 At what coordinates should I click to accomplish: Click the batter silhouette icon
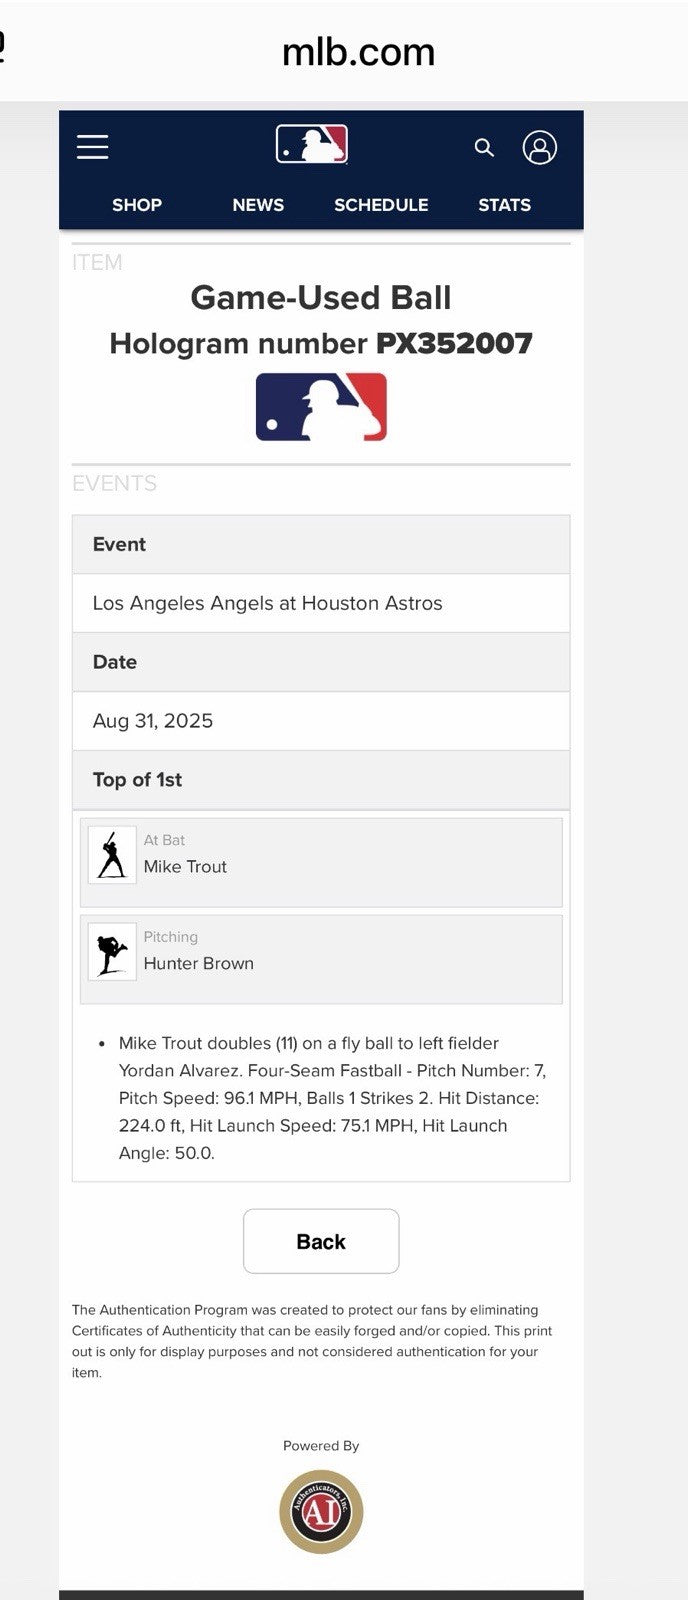(112, 855)
